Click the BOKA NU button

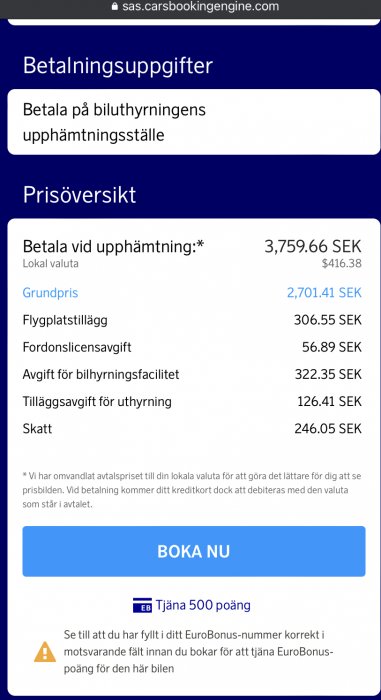(194, 551)
